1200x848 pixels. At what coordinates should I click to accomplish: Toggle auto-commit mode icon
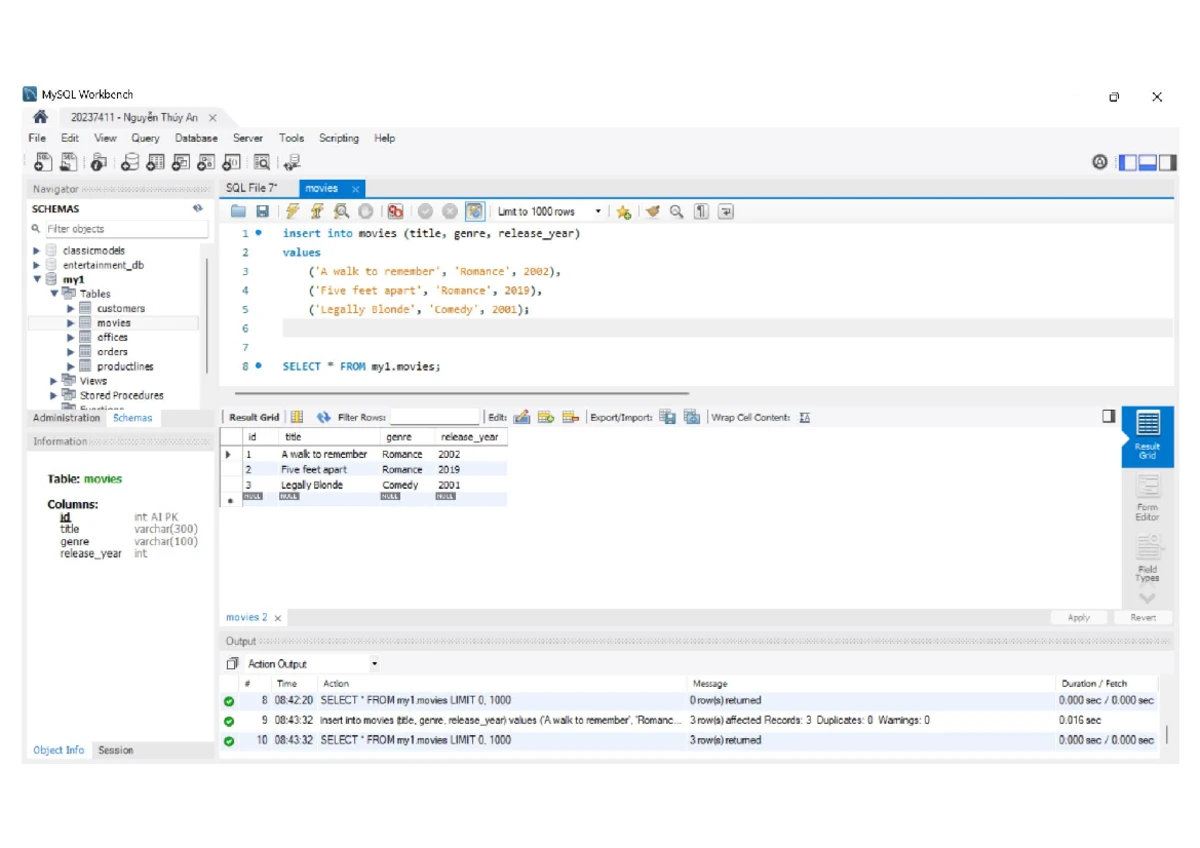pos(475,211)
